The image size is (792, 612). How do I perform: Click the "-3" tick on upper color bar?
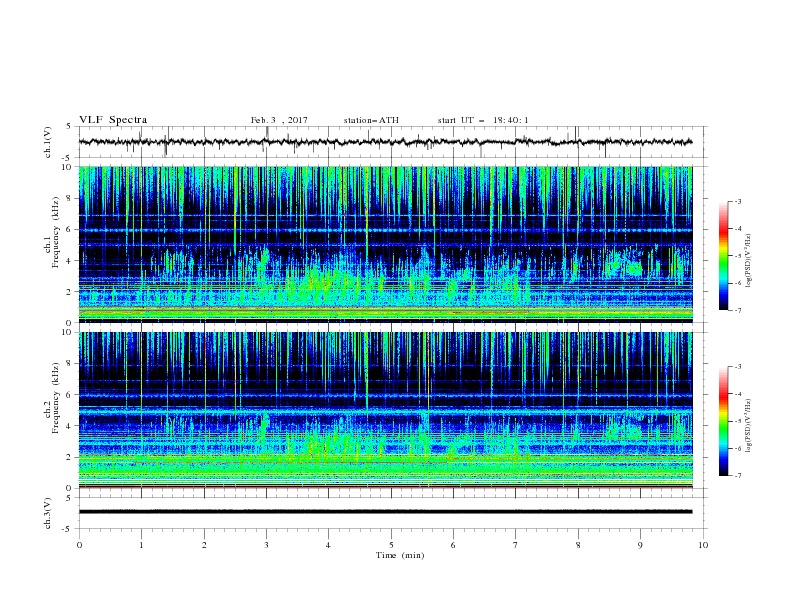(x=737, y=201)
